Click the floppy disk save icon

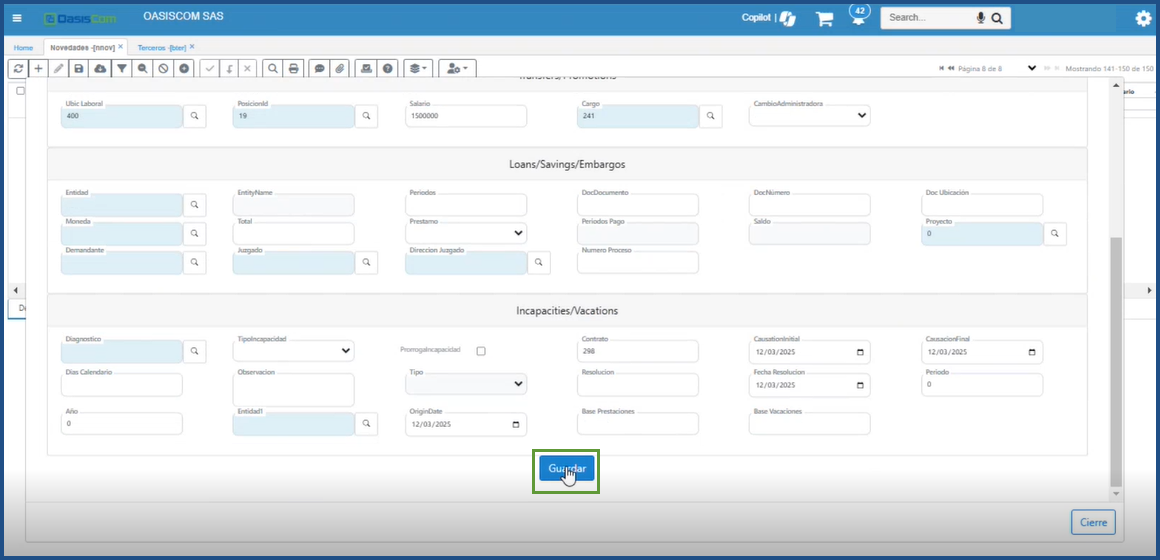point(79,68)
